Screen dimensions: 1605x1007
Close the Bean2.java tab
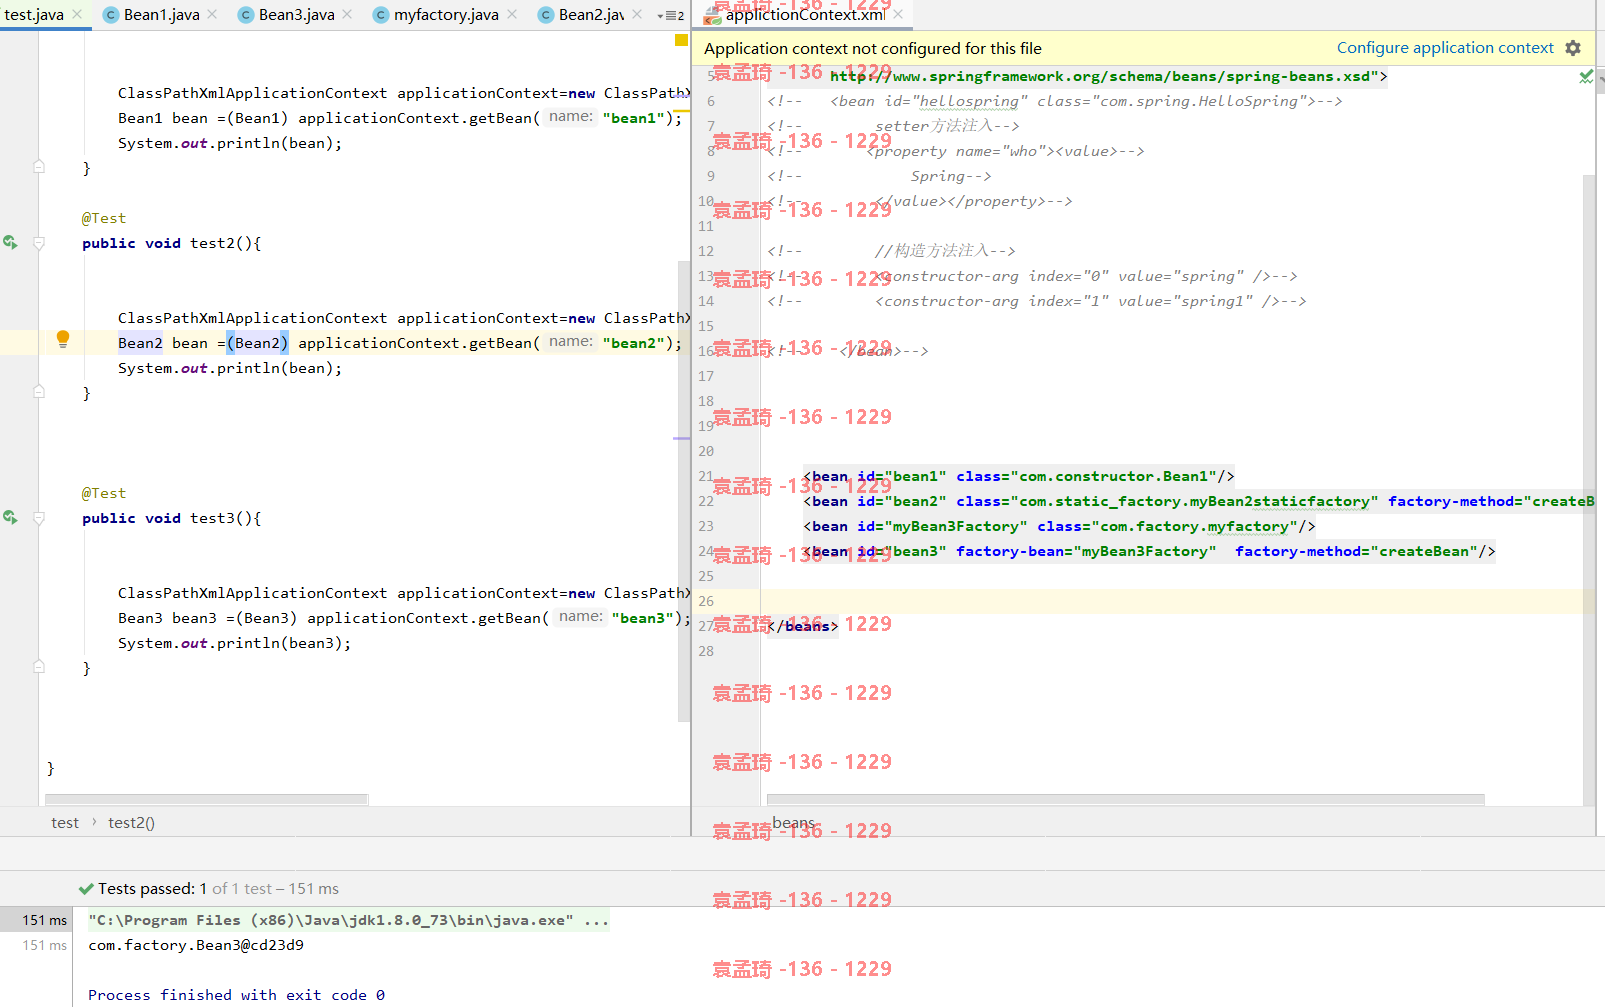637,15
